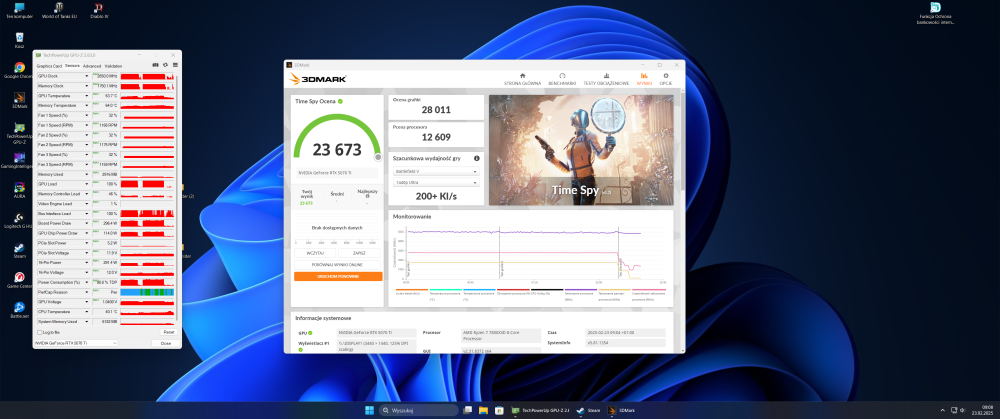
Task: Select the WYNIKI results section
Action: point(644,79)
